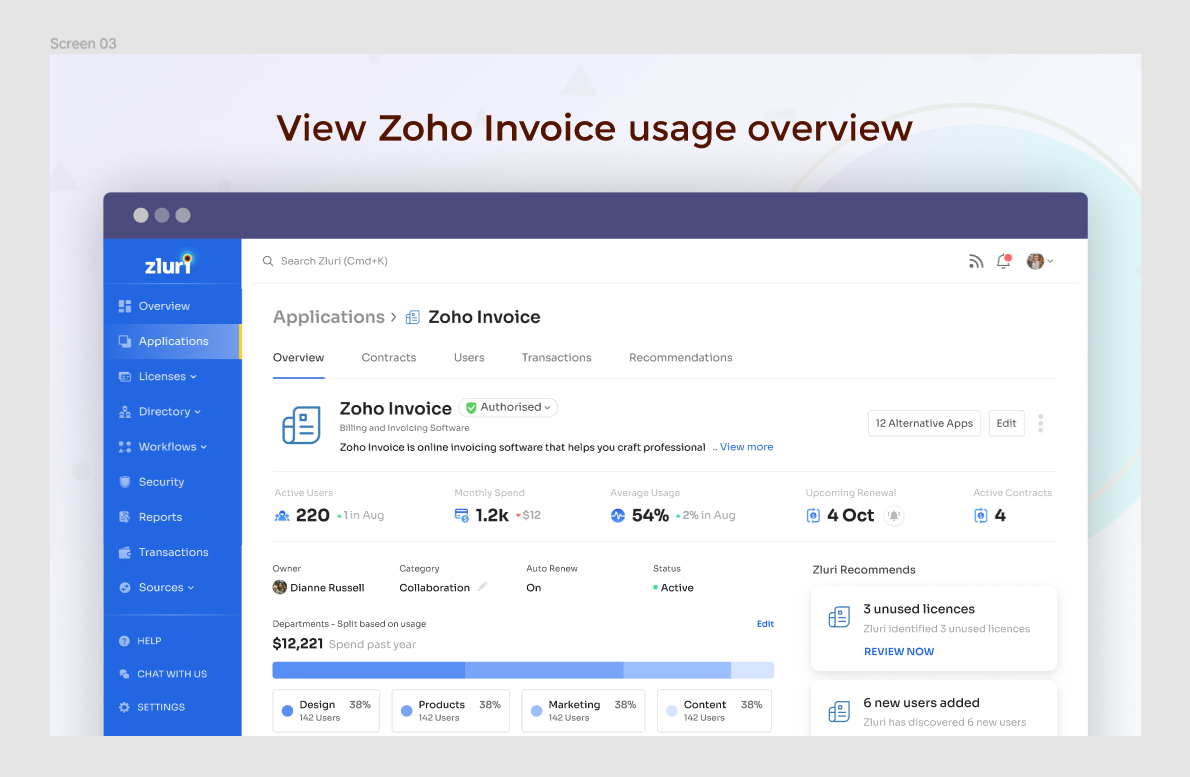Viewport: 1190px width, 777px height.
Task: Select the Design department swatch
Action: [287, 711]
